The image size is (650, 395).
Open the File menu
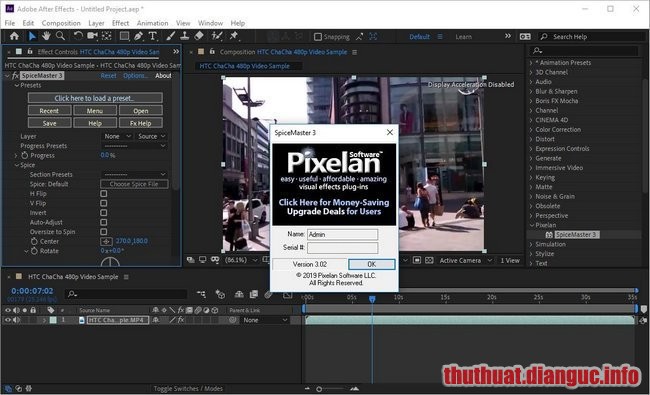pyautogui.click(x=10, y=23)
